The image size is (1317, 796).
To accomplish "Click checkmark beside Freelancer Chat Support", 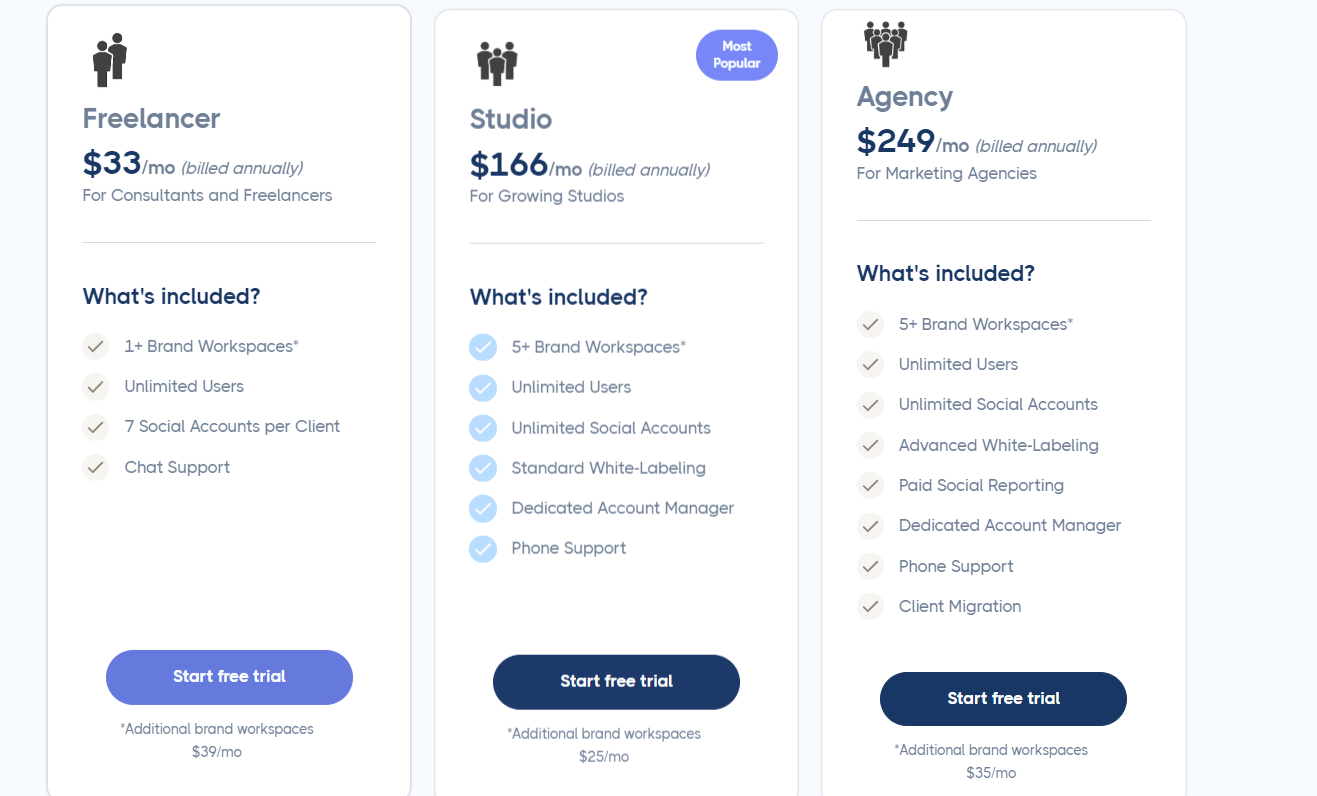I will [95, 467].
